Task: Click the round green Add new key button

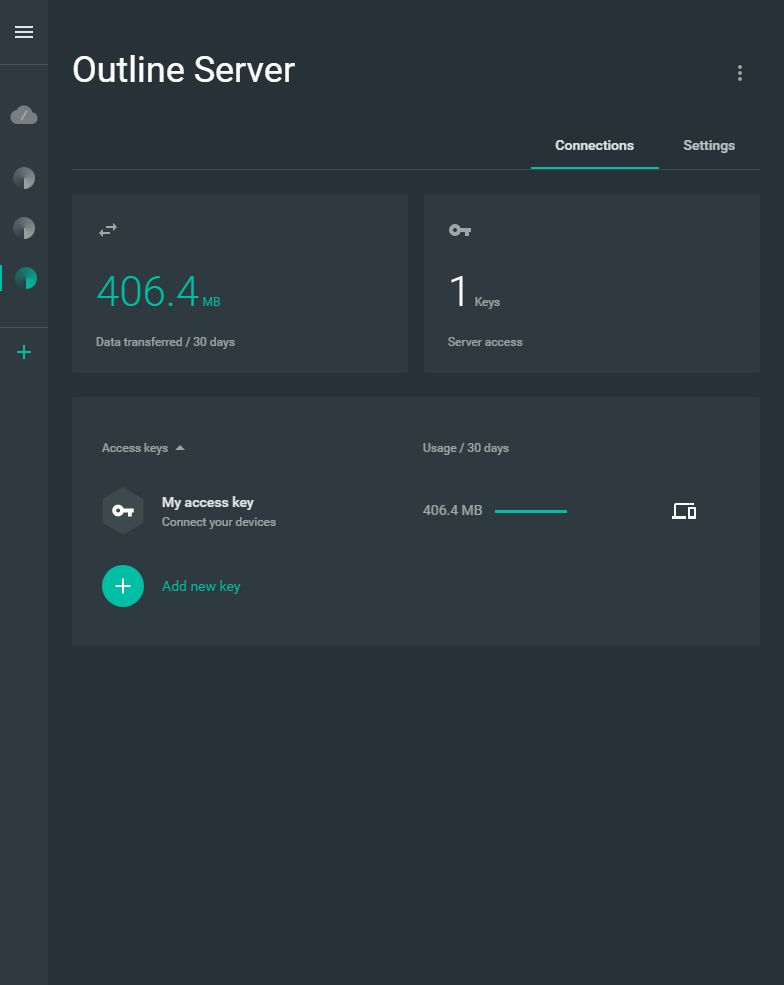Action: [122, 586]
